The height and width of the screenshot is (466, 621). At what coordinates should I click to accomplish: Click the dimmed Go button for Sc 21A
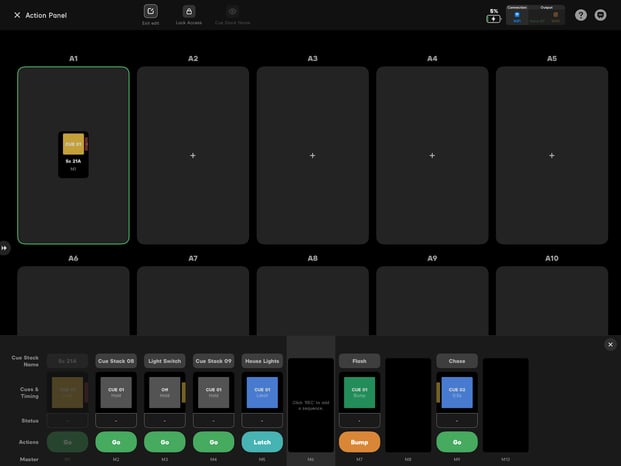pyautogui.click(x=67, y=442)
